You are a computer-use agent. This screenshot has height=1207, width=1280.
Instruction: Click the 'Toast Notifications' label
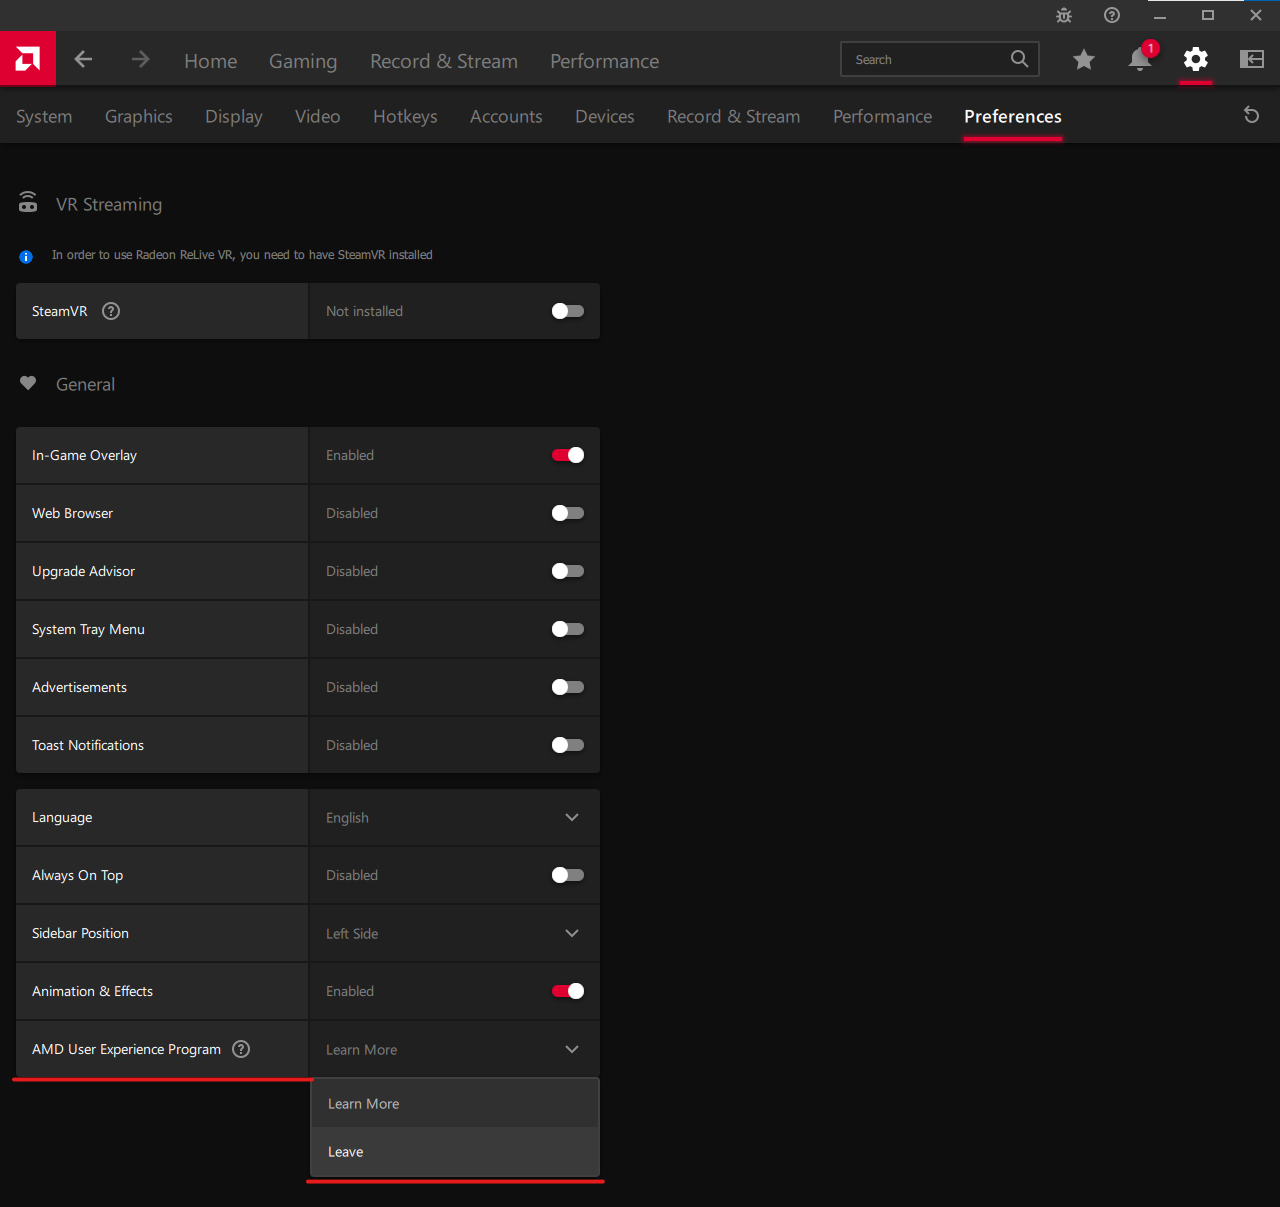[88, 745]
